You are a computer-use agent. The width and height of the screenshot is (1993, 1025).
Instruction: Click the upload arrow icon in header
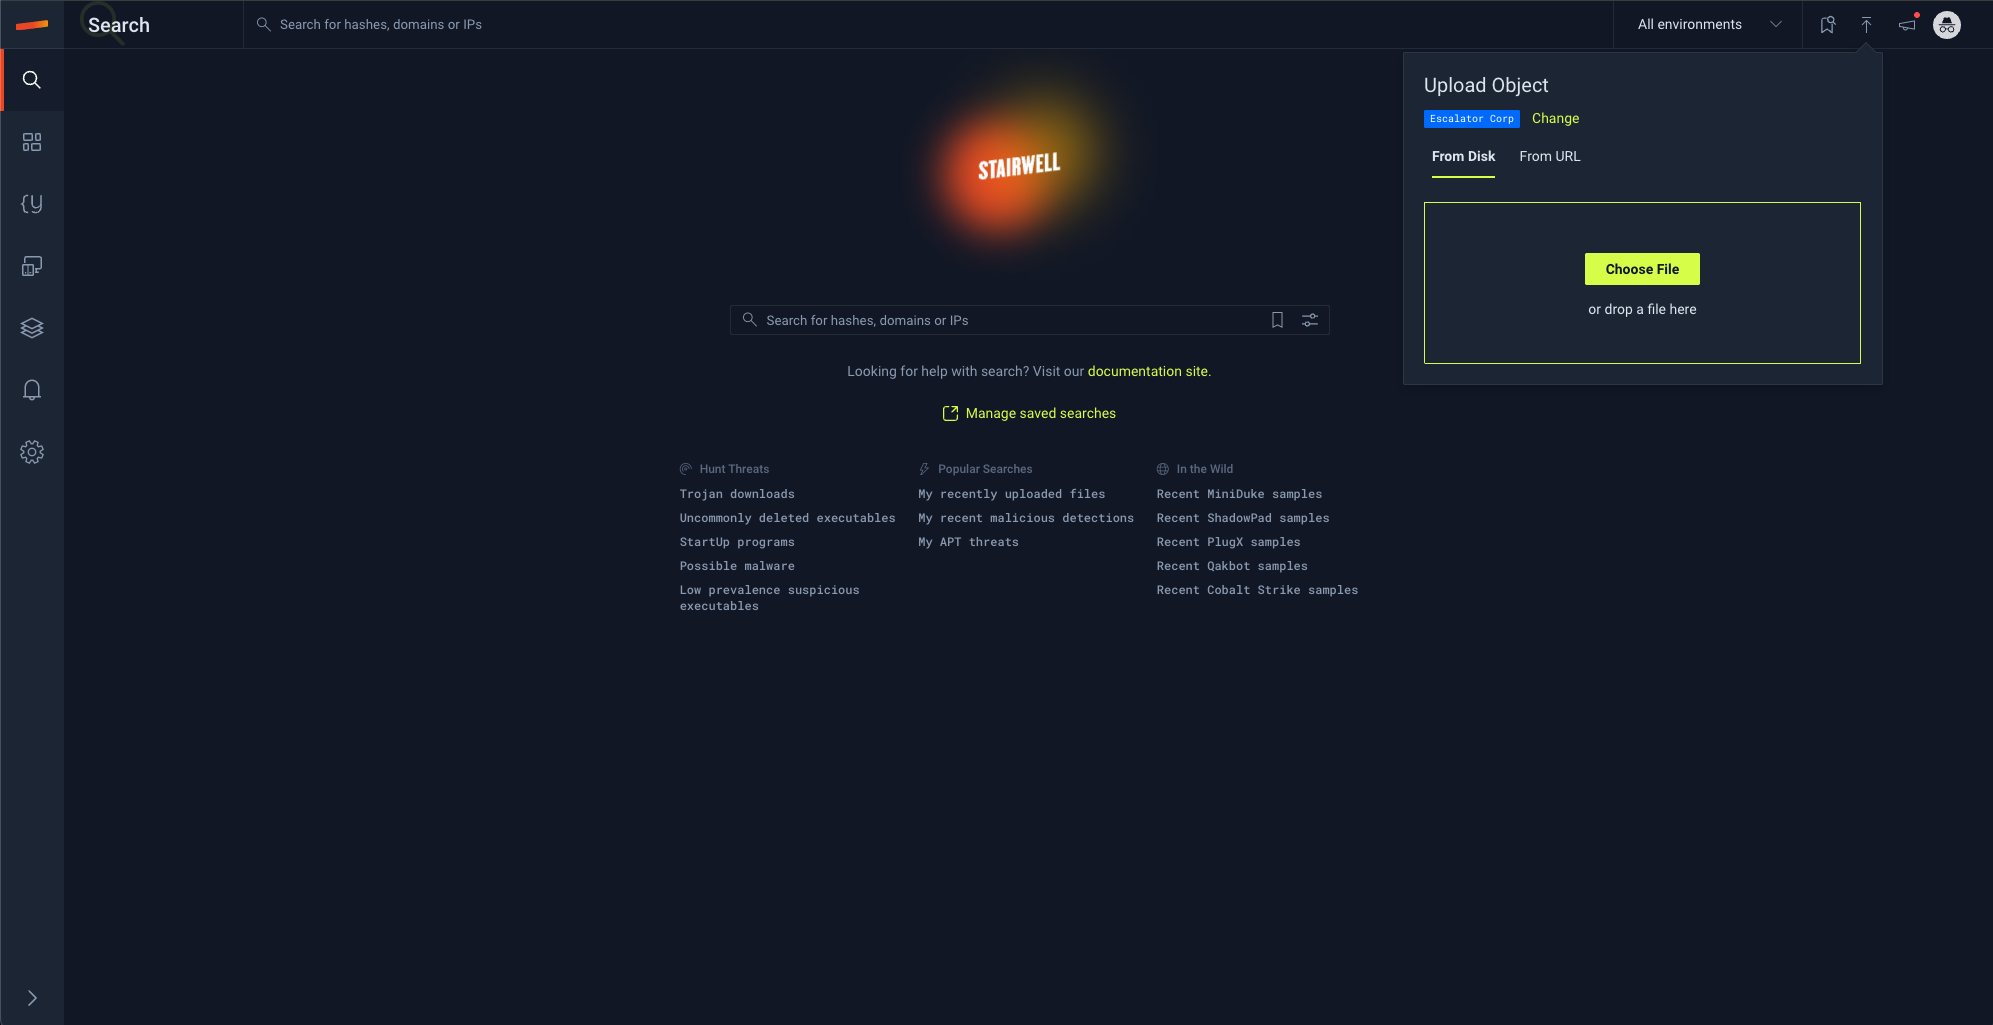click(1866, 25)
